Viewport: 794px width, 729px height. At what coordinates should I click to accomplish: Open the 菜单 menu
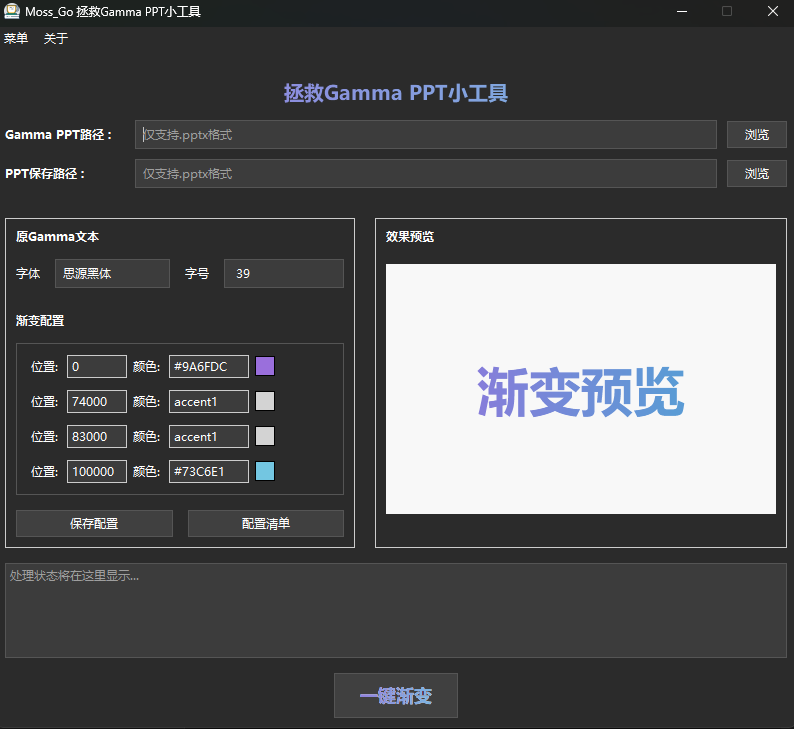click(16, 39)
